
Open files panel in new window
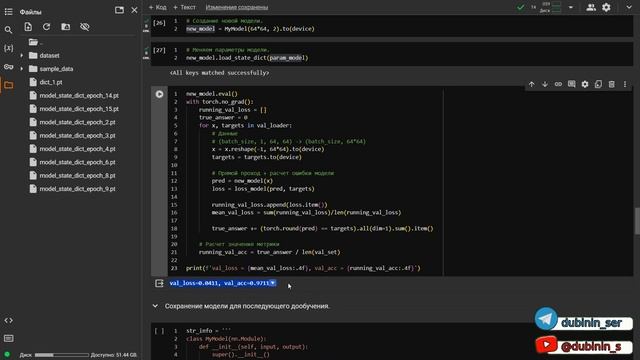click(119, 10)
